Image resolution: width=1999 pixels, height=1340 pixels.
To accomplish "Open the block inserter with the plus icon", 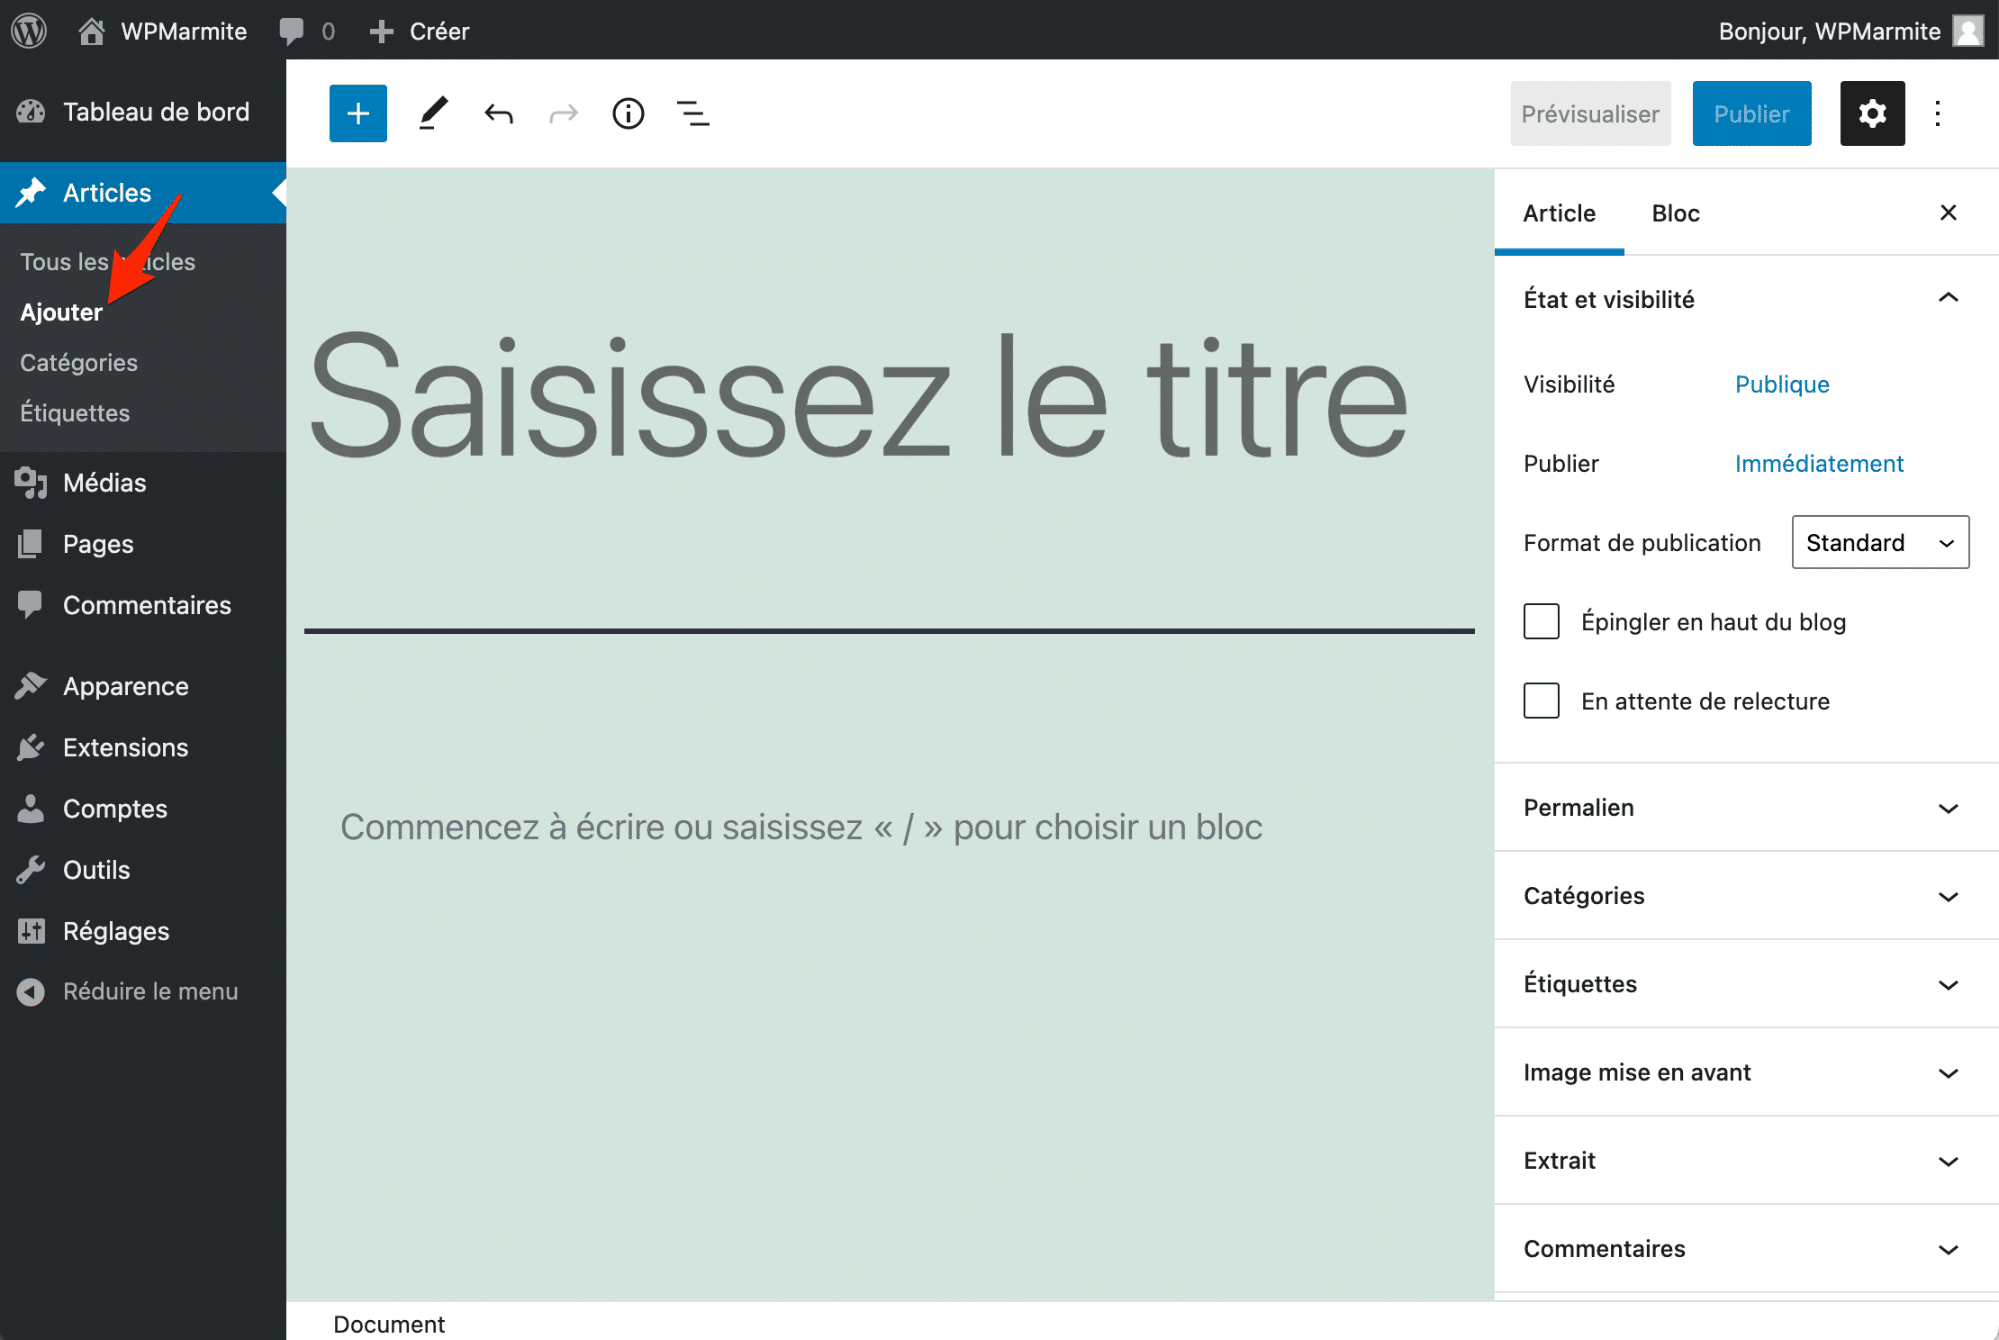I will [x=357, y=113].
